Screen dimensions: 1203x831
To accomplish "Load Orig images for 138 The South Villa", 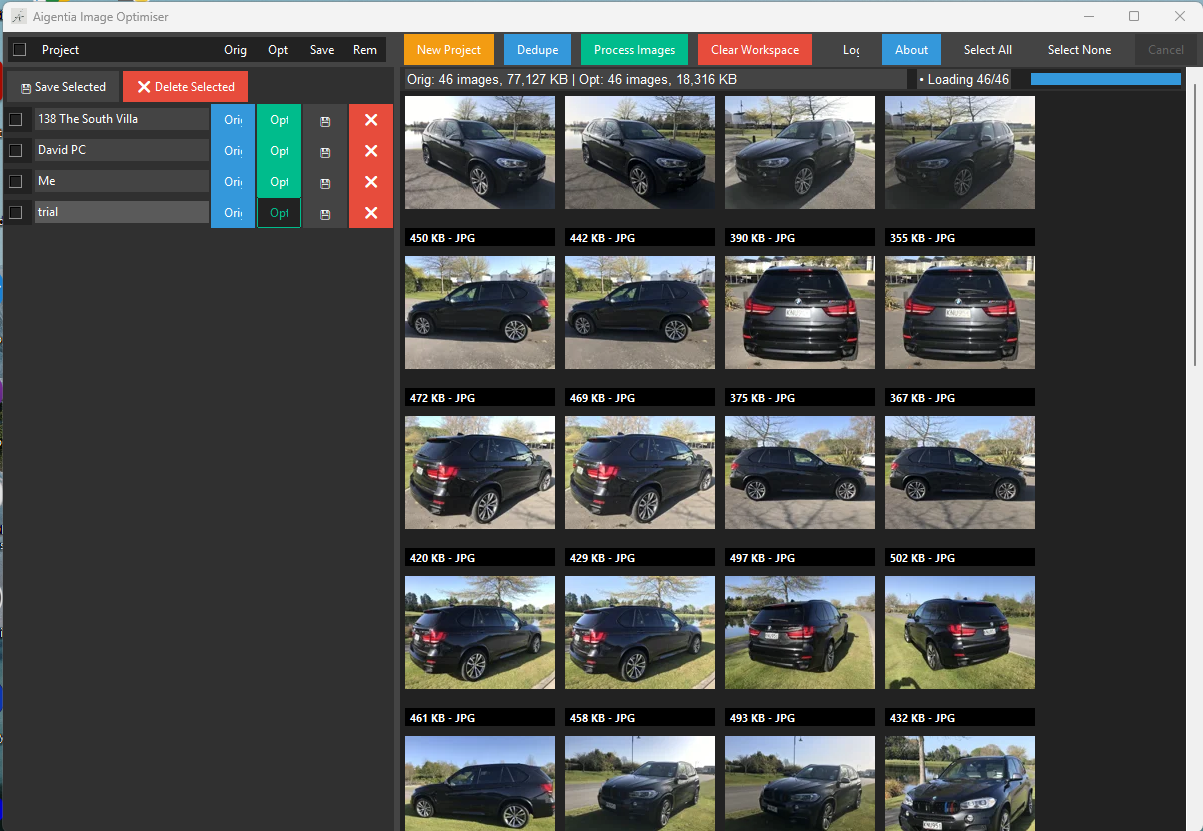I will click(x=233, y=120).
